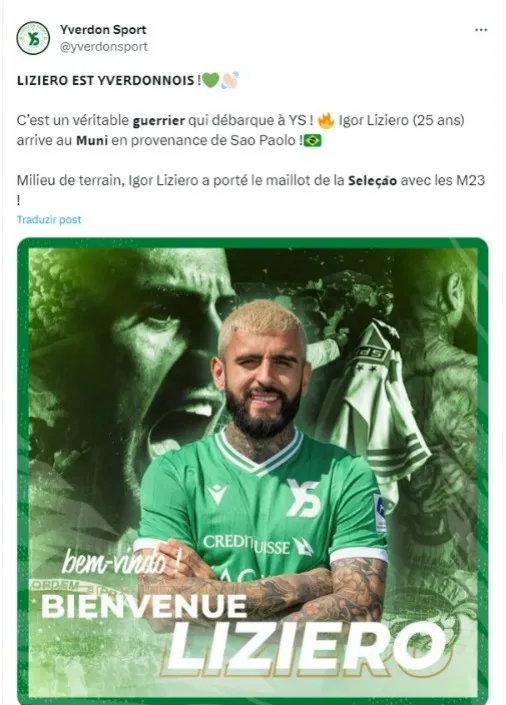Viewport: 506px width, 705px height.
Task: Click the league badge on the jersey sleeve
Action: [x=380, y=513]
